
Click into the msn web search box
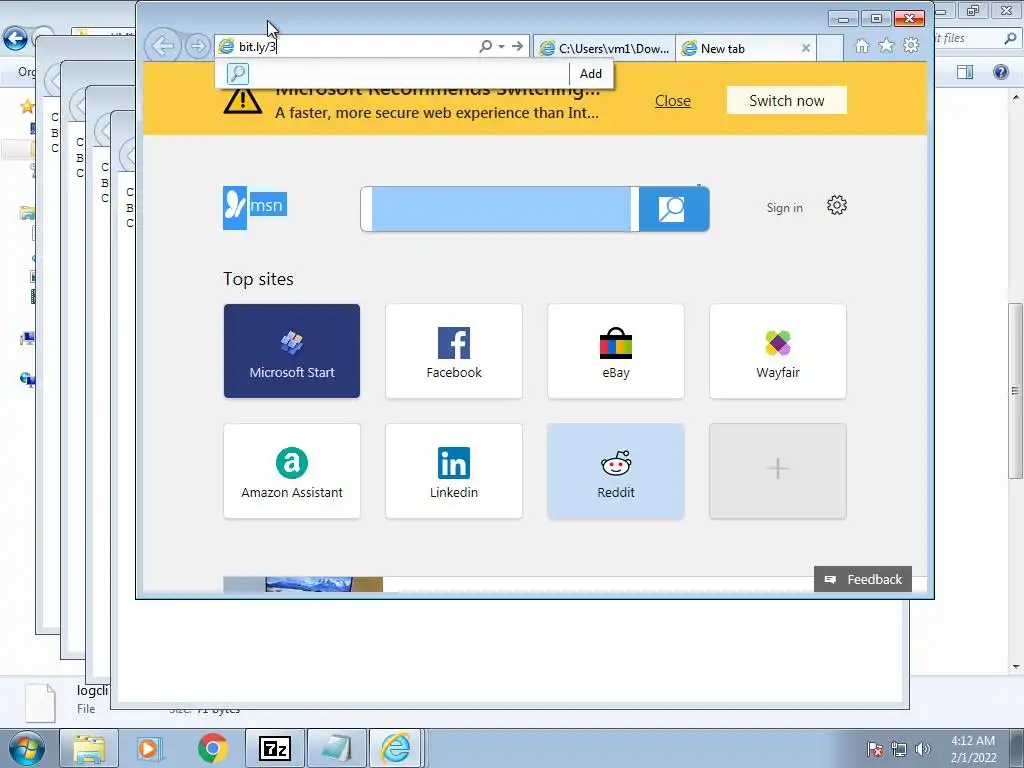point(500,209)
